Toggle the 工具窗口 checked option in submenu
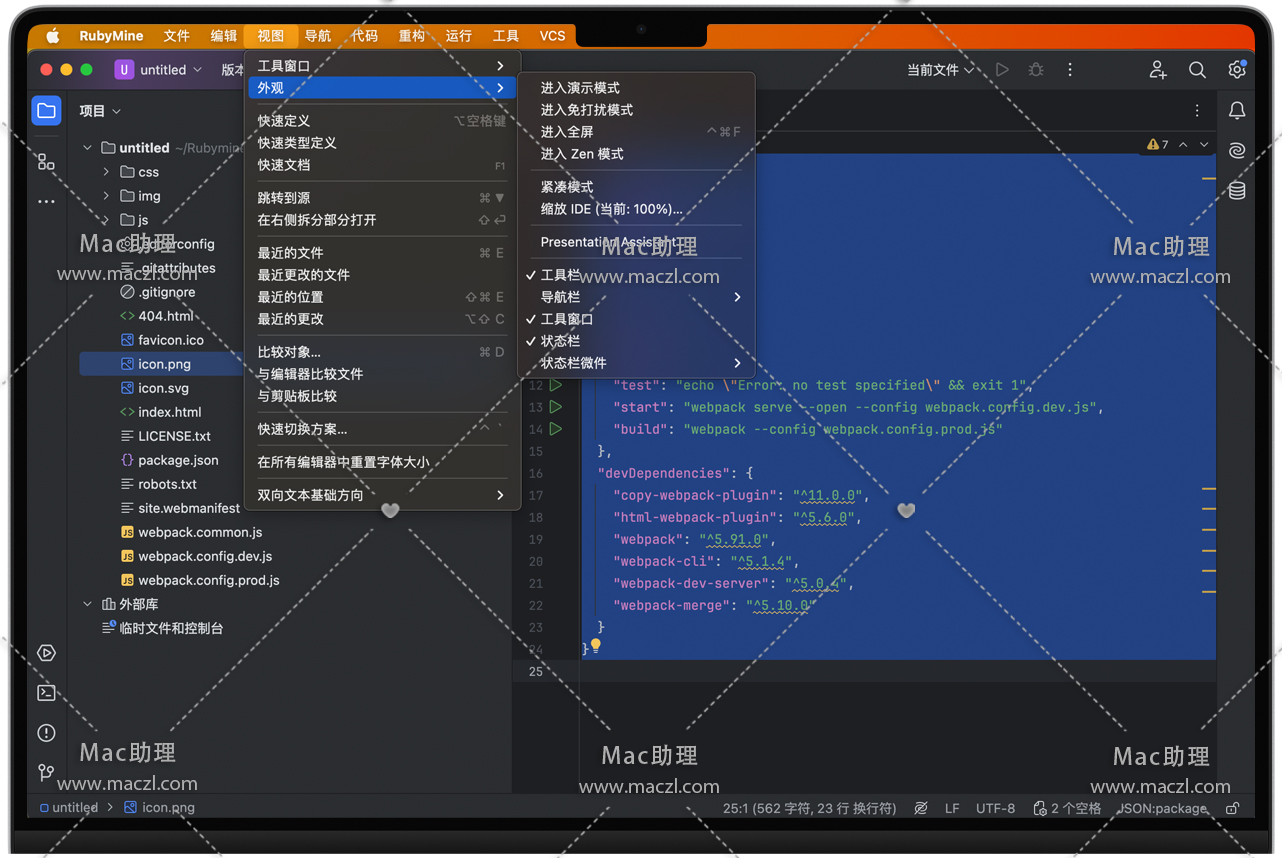Screen dimensions: 1282x858 567,319
